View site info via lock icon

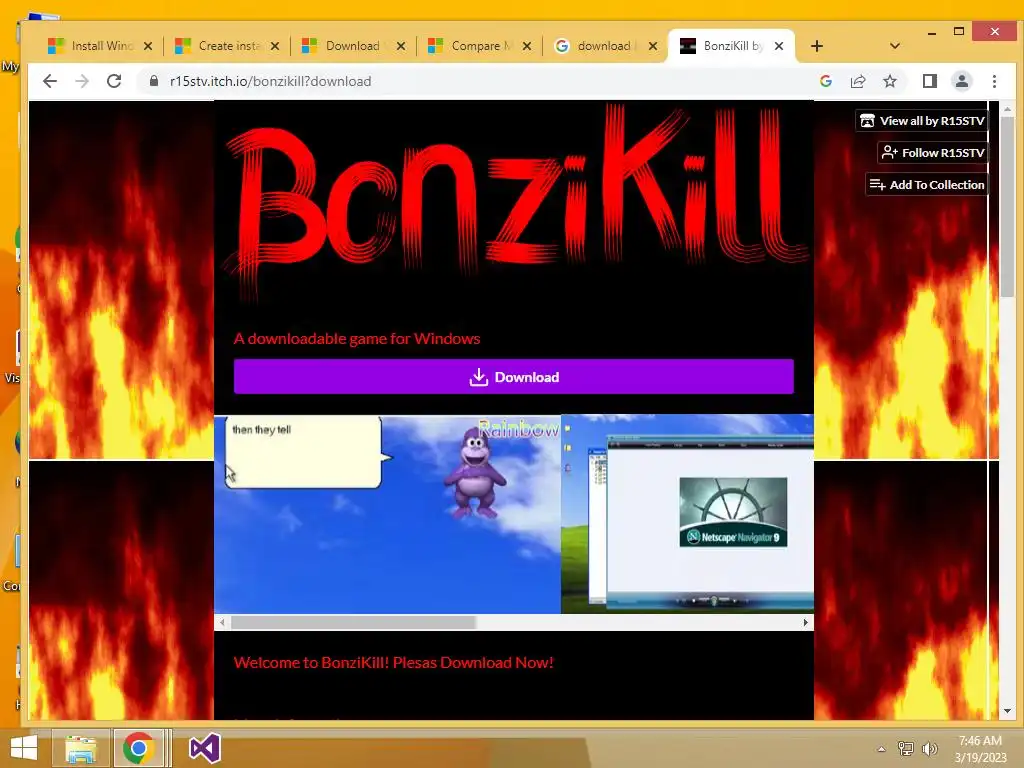(x=154, y=81)
